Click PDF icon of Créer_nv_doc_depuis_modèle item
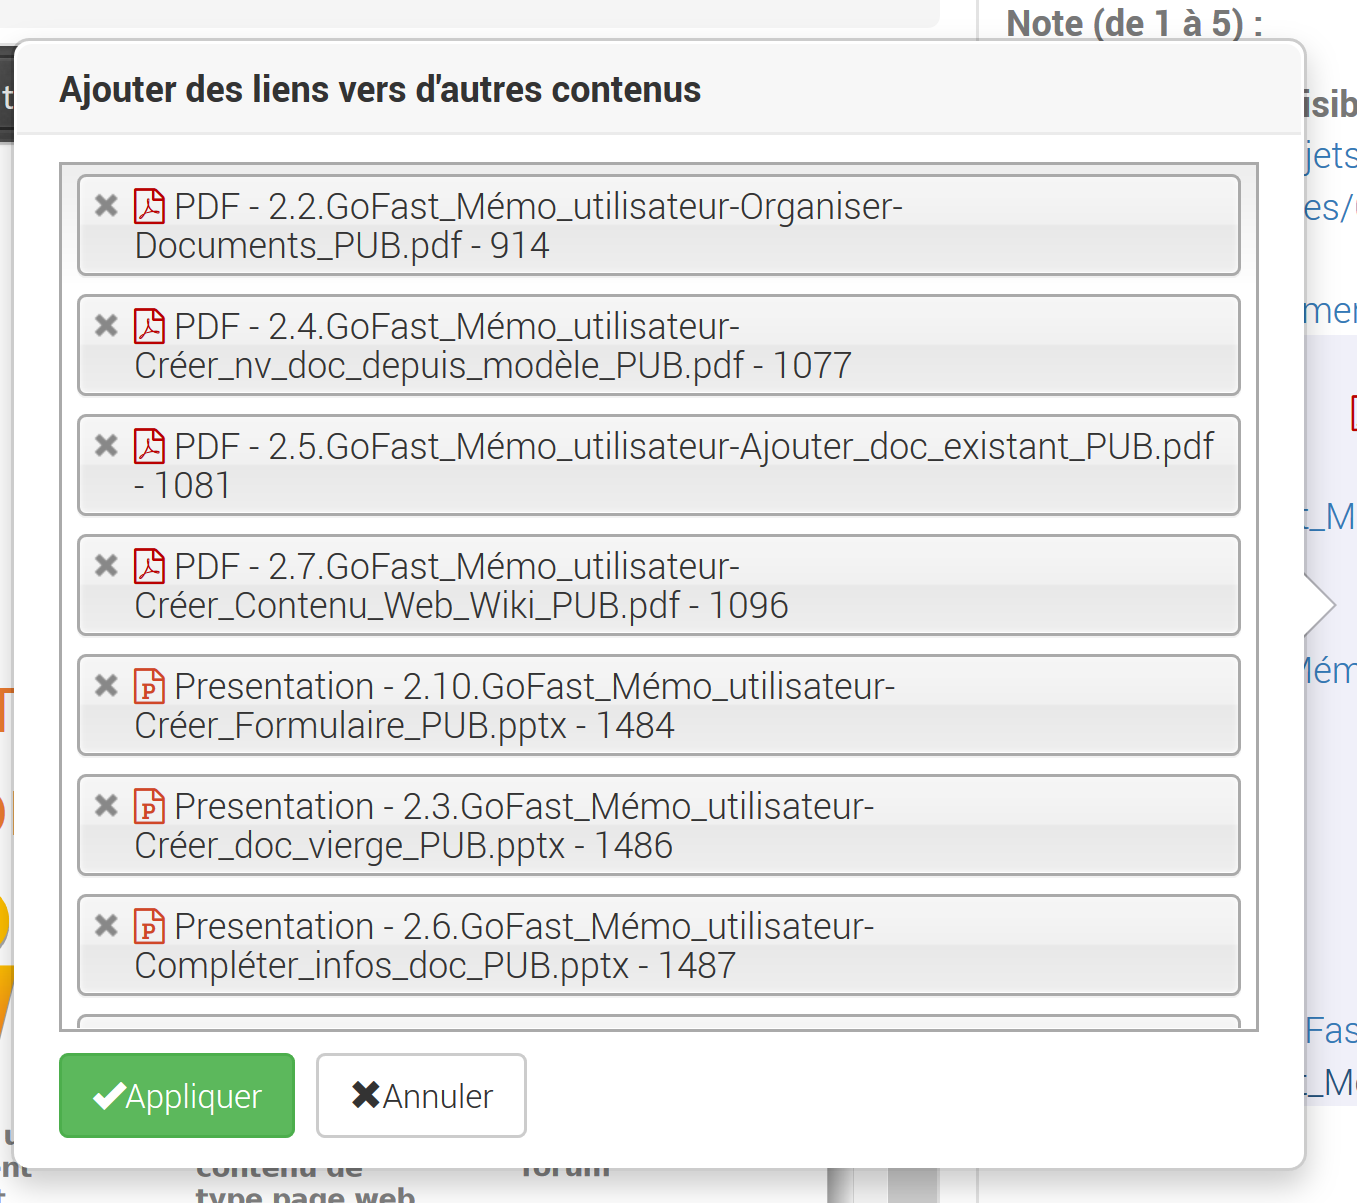Screen dimensions: 1357x1203 click(x=149, y=327)
